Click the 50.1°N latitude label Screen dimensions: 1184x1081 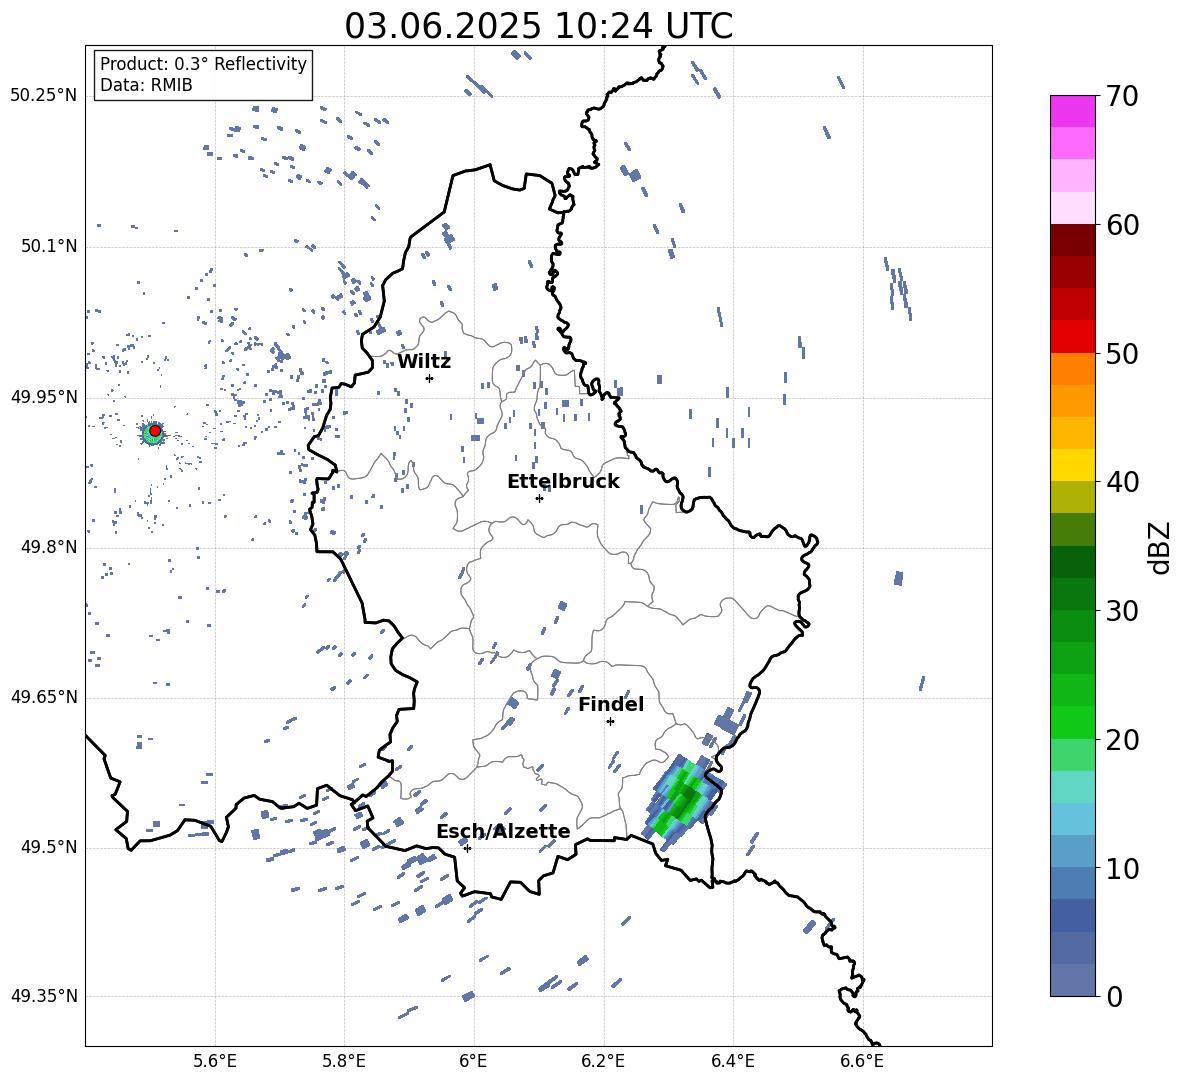coord(48,247)
